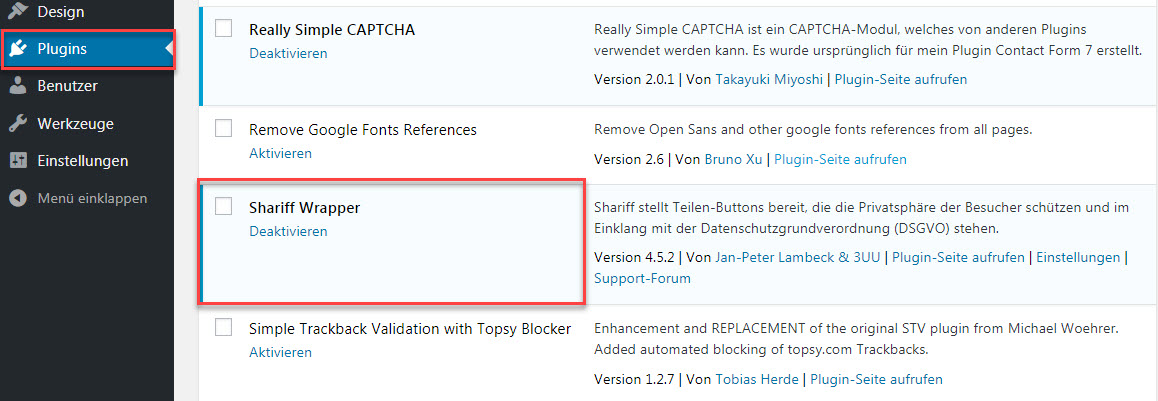Open the Shariff Support-Forum link
This screenshot has width=1158, height=401.
click(642, 278)
